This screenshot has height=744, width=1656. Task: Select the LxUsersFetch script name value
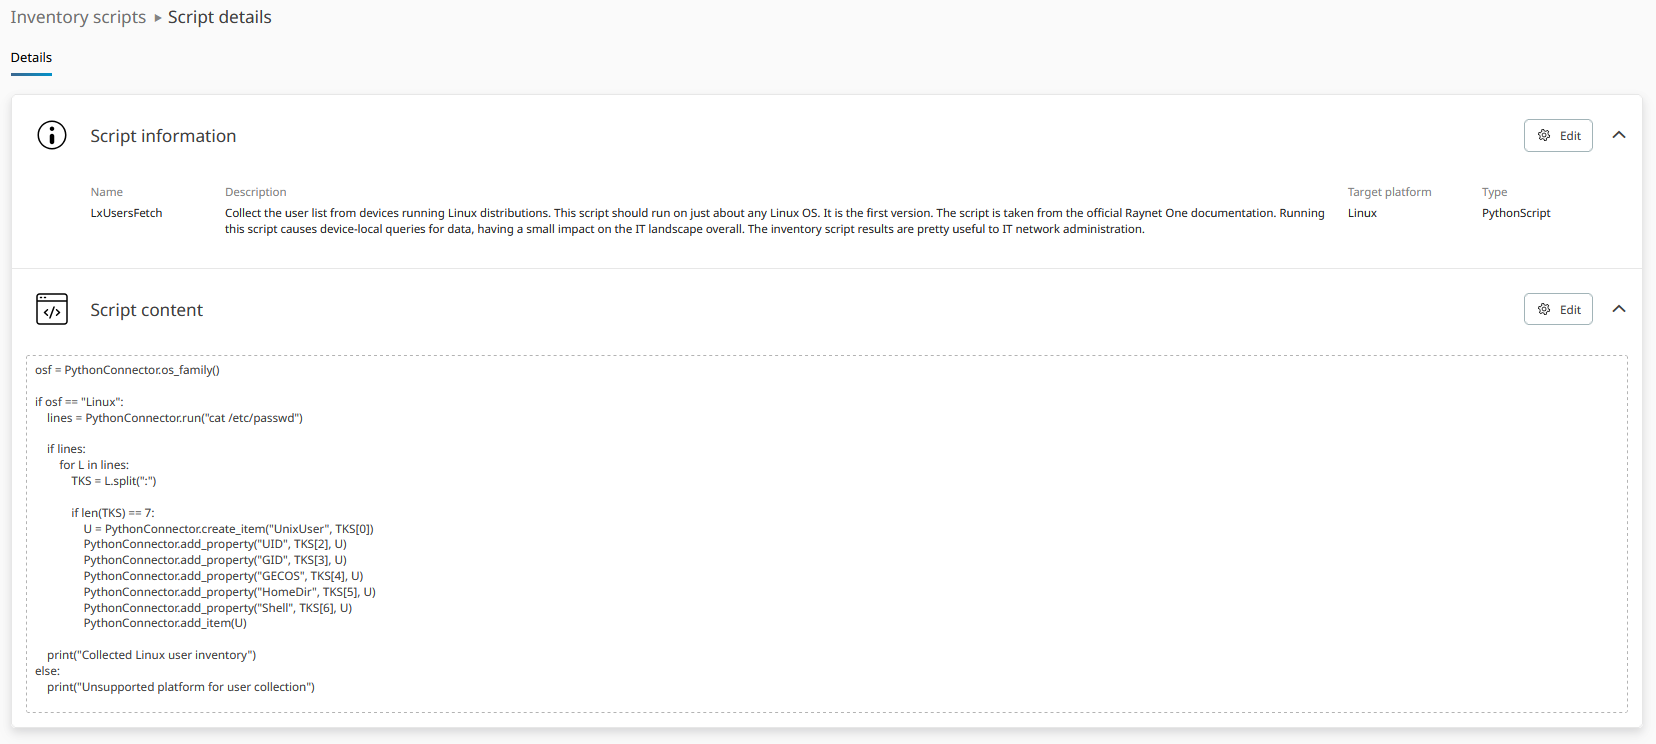[126, 213]
